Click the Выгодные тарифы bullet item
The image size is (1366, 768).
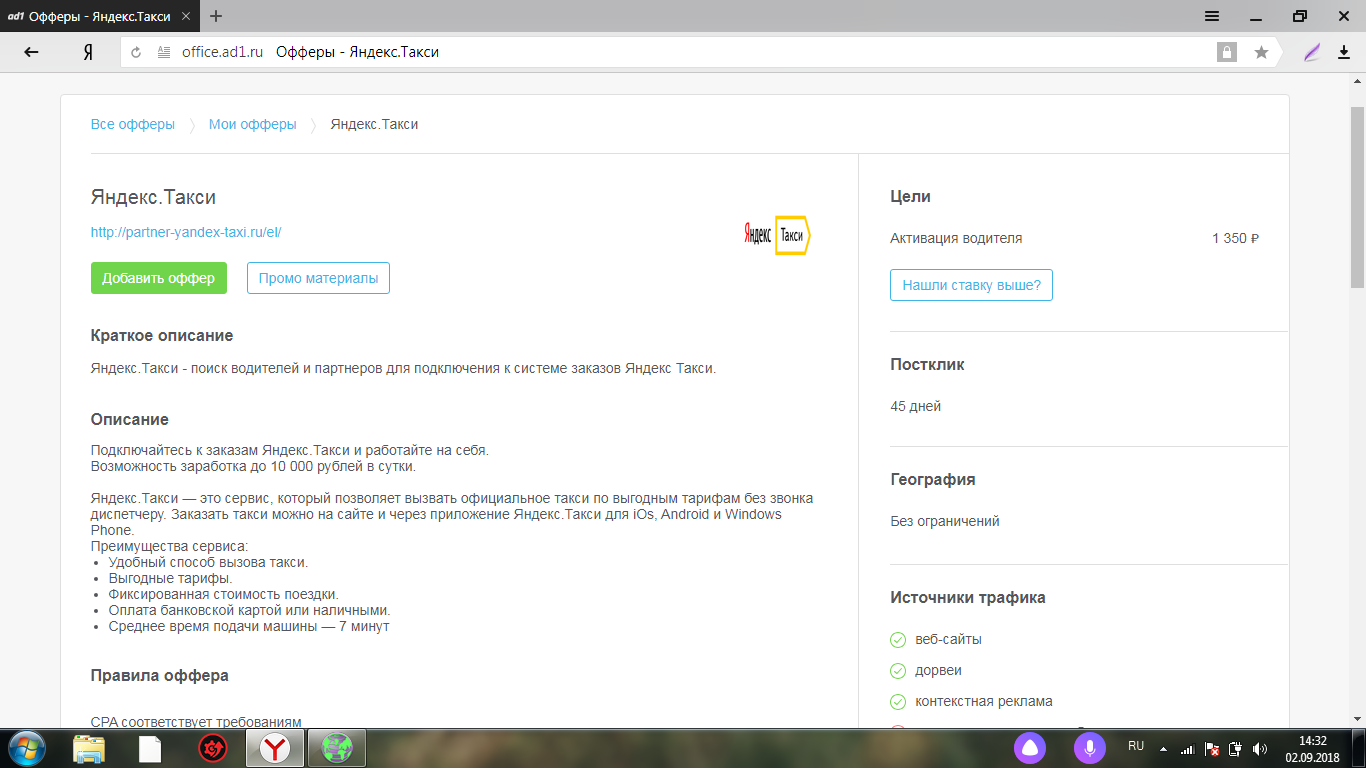tap(170, 579)
